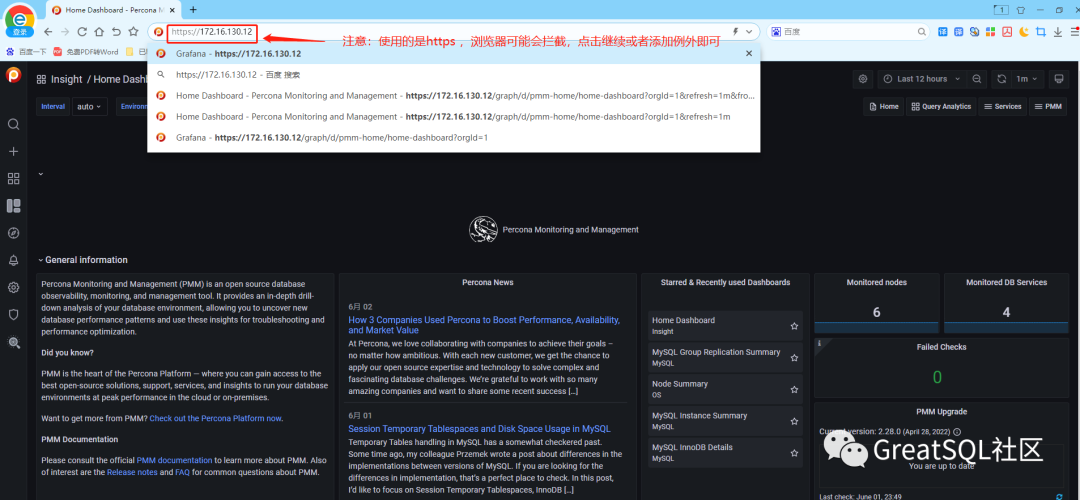Screen dimensions: 1080x500
Task: Click the Baidu search magnifier icon
Action: click(922, 32)
